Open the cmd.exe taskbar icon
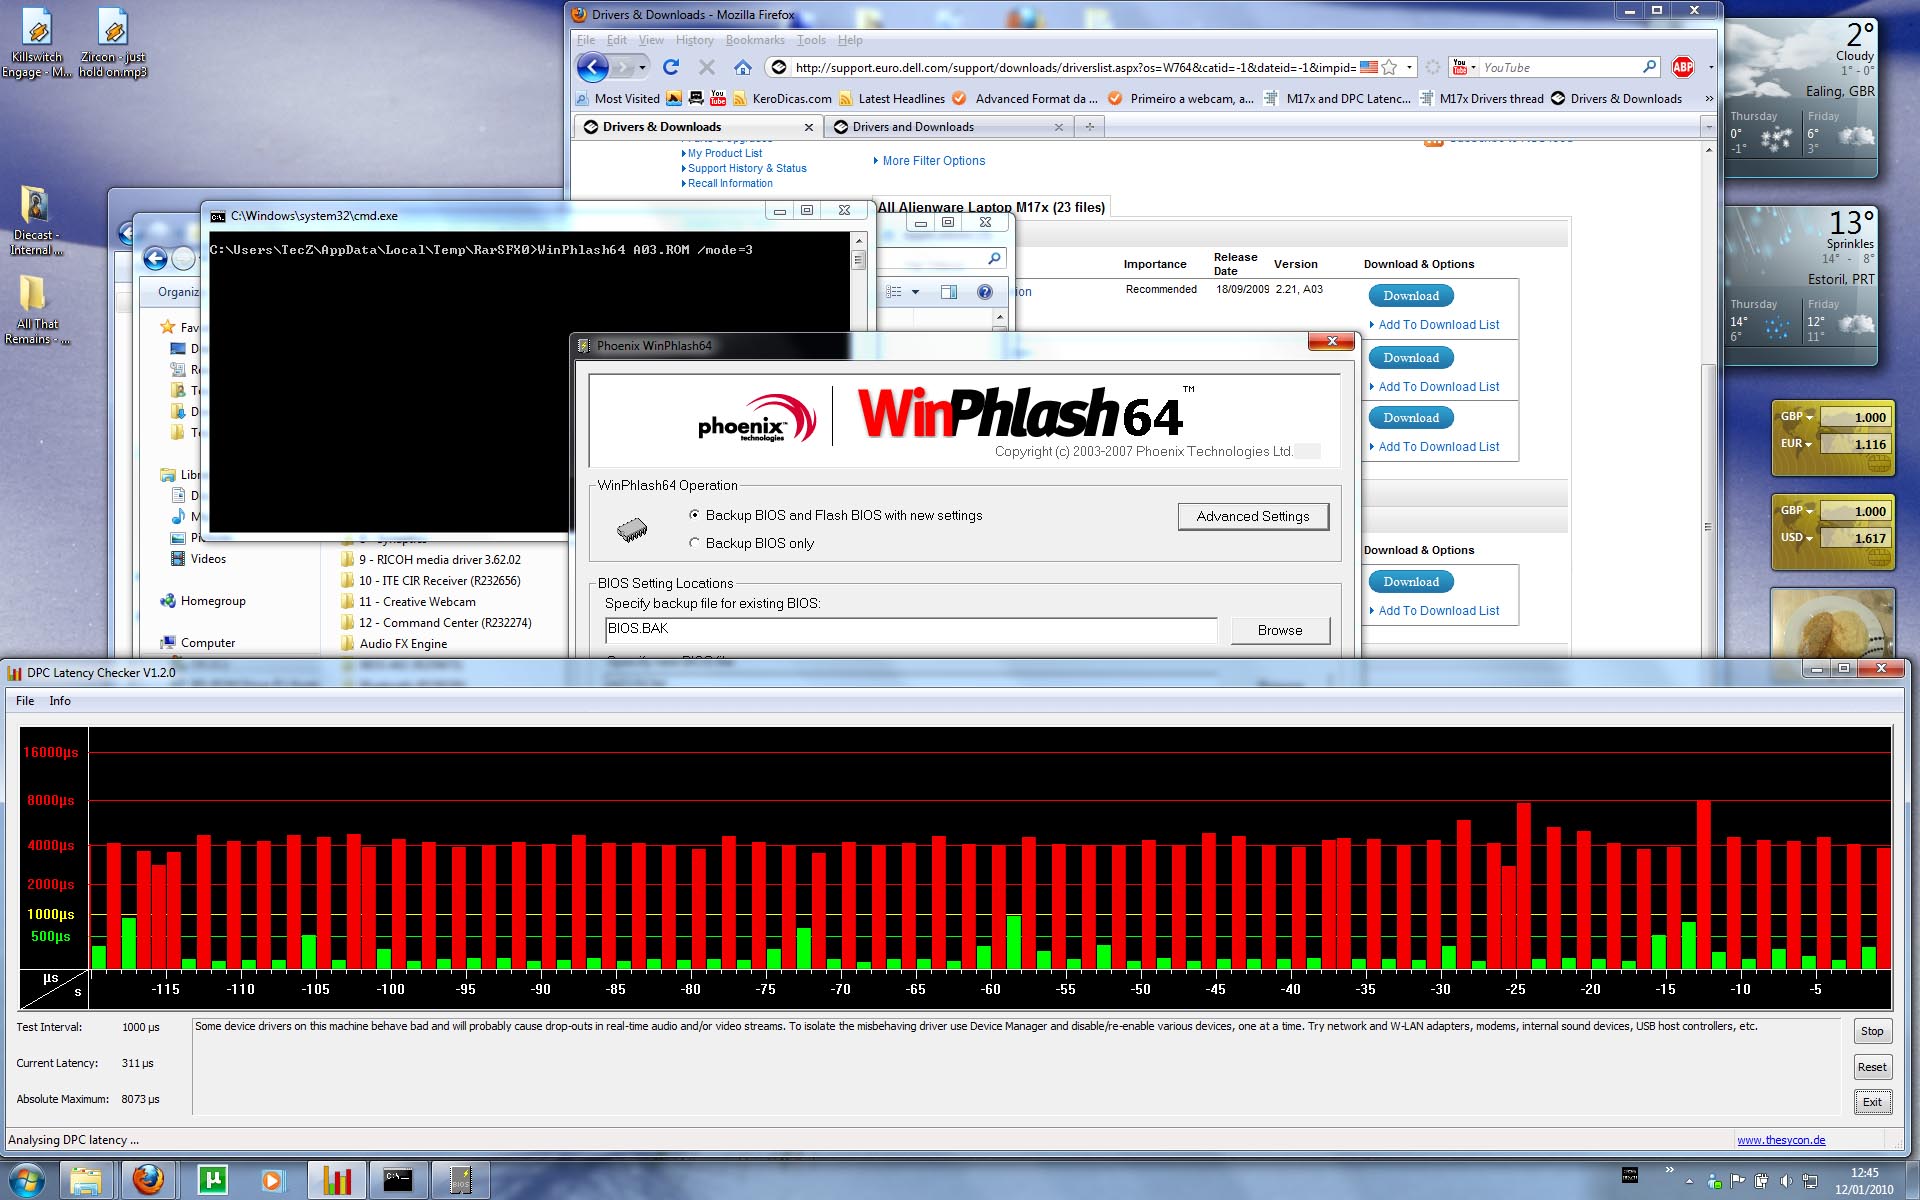This screenshot has height=1200, width=1920. [x=399, y=1181]
